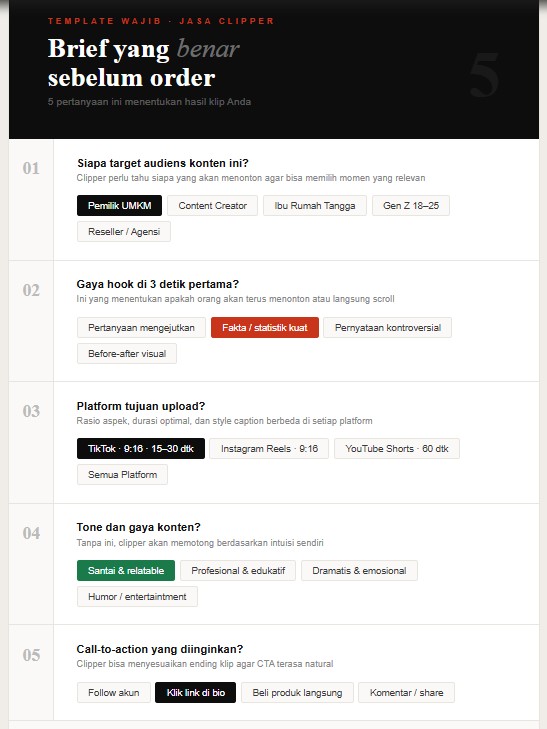This screenshot has height=729, width=547.
Task: Click the green Santai & relatable chip
Action: coord(126,570)
